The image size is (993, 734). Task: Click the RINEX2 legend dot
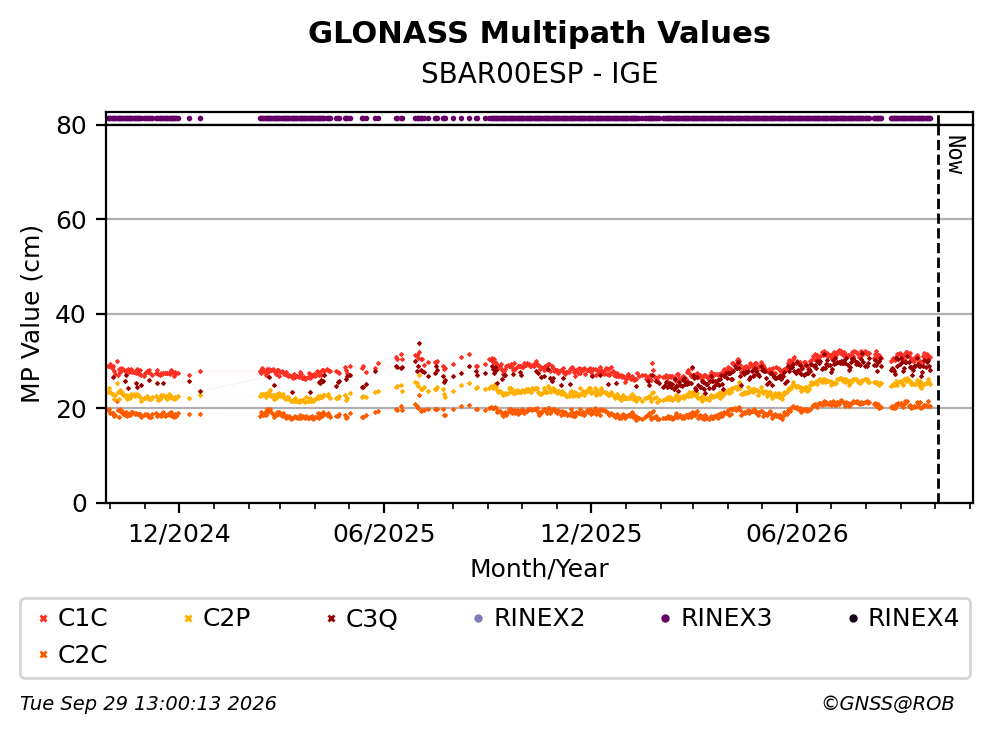pyautogui.click(x=478, y=618)
